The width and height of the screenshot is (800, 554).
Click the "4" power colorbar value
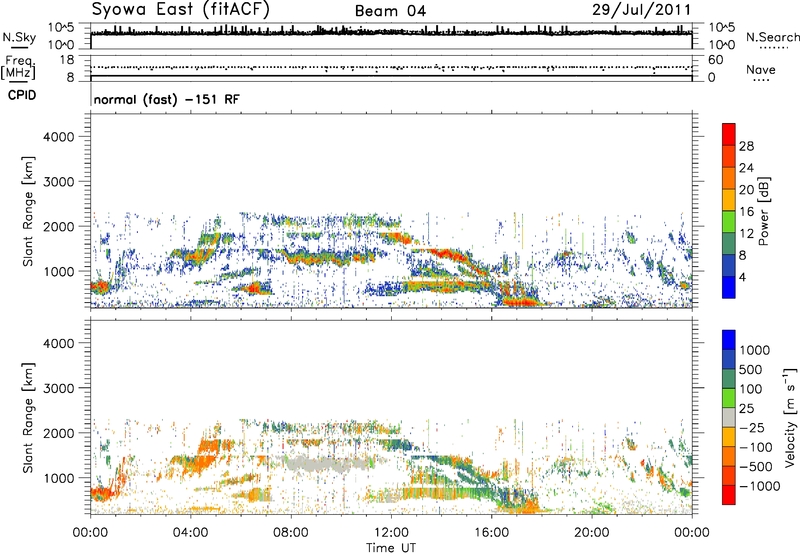click(742, 277)
